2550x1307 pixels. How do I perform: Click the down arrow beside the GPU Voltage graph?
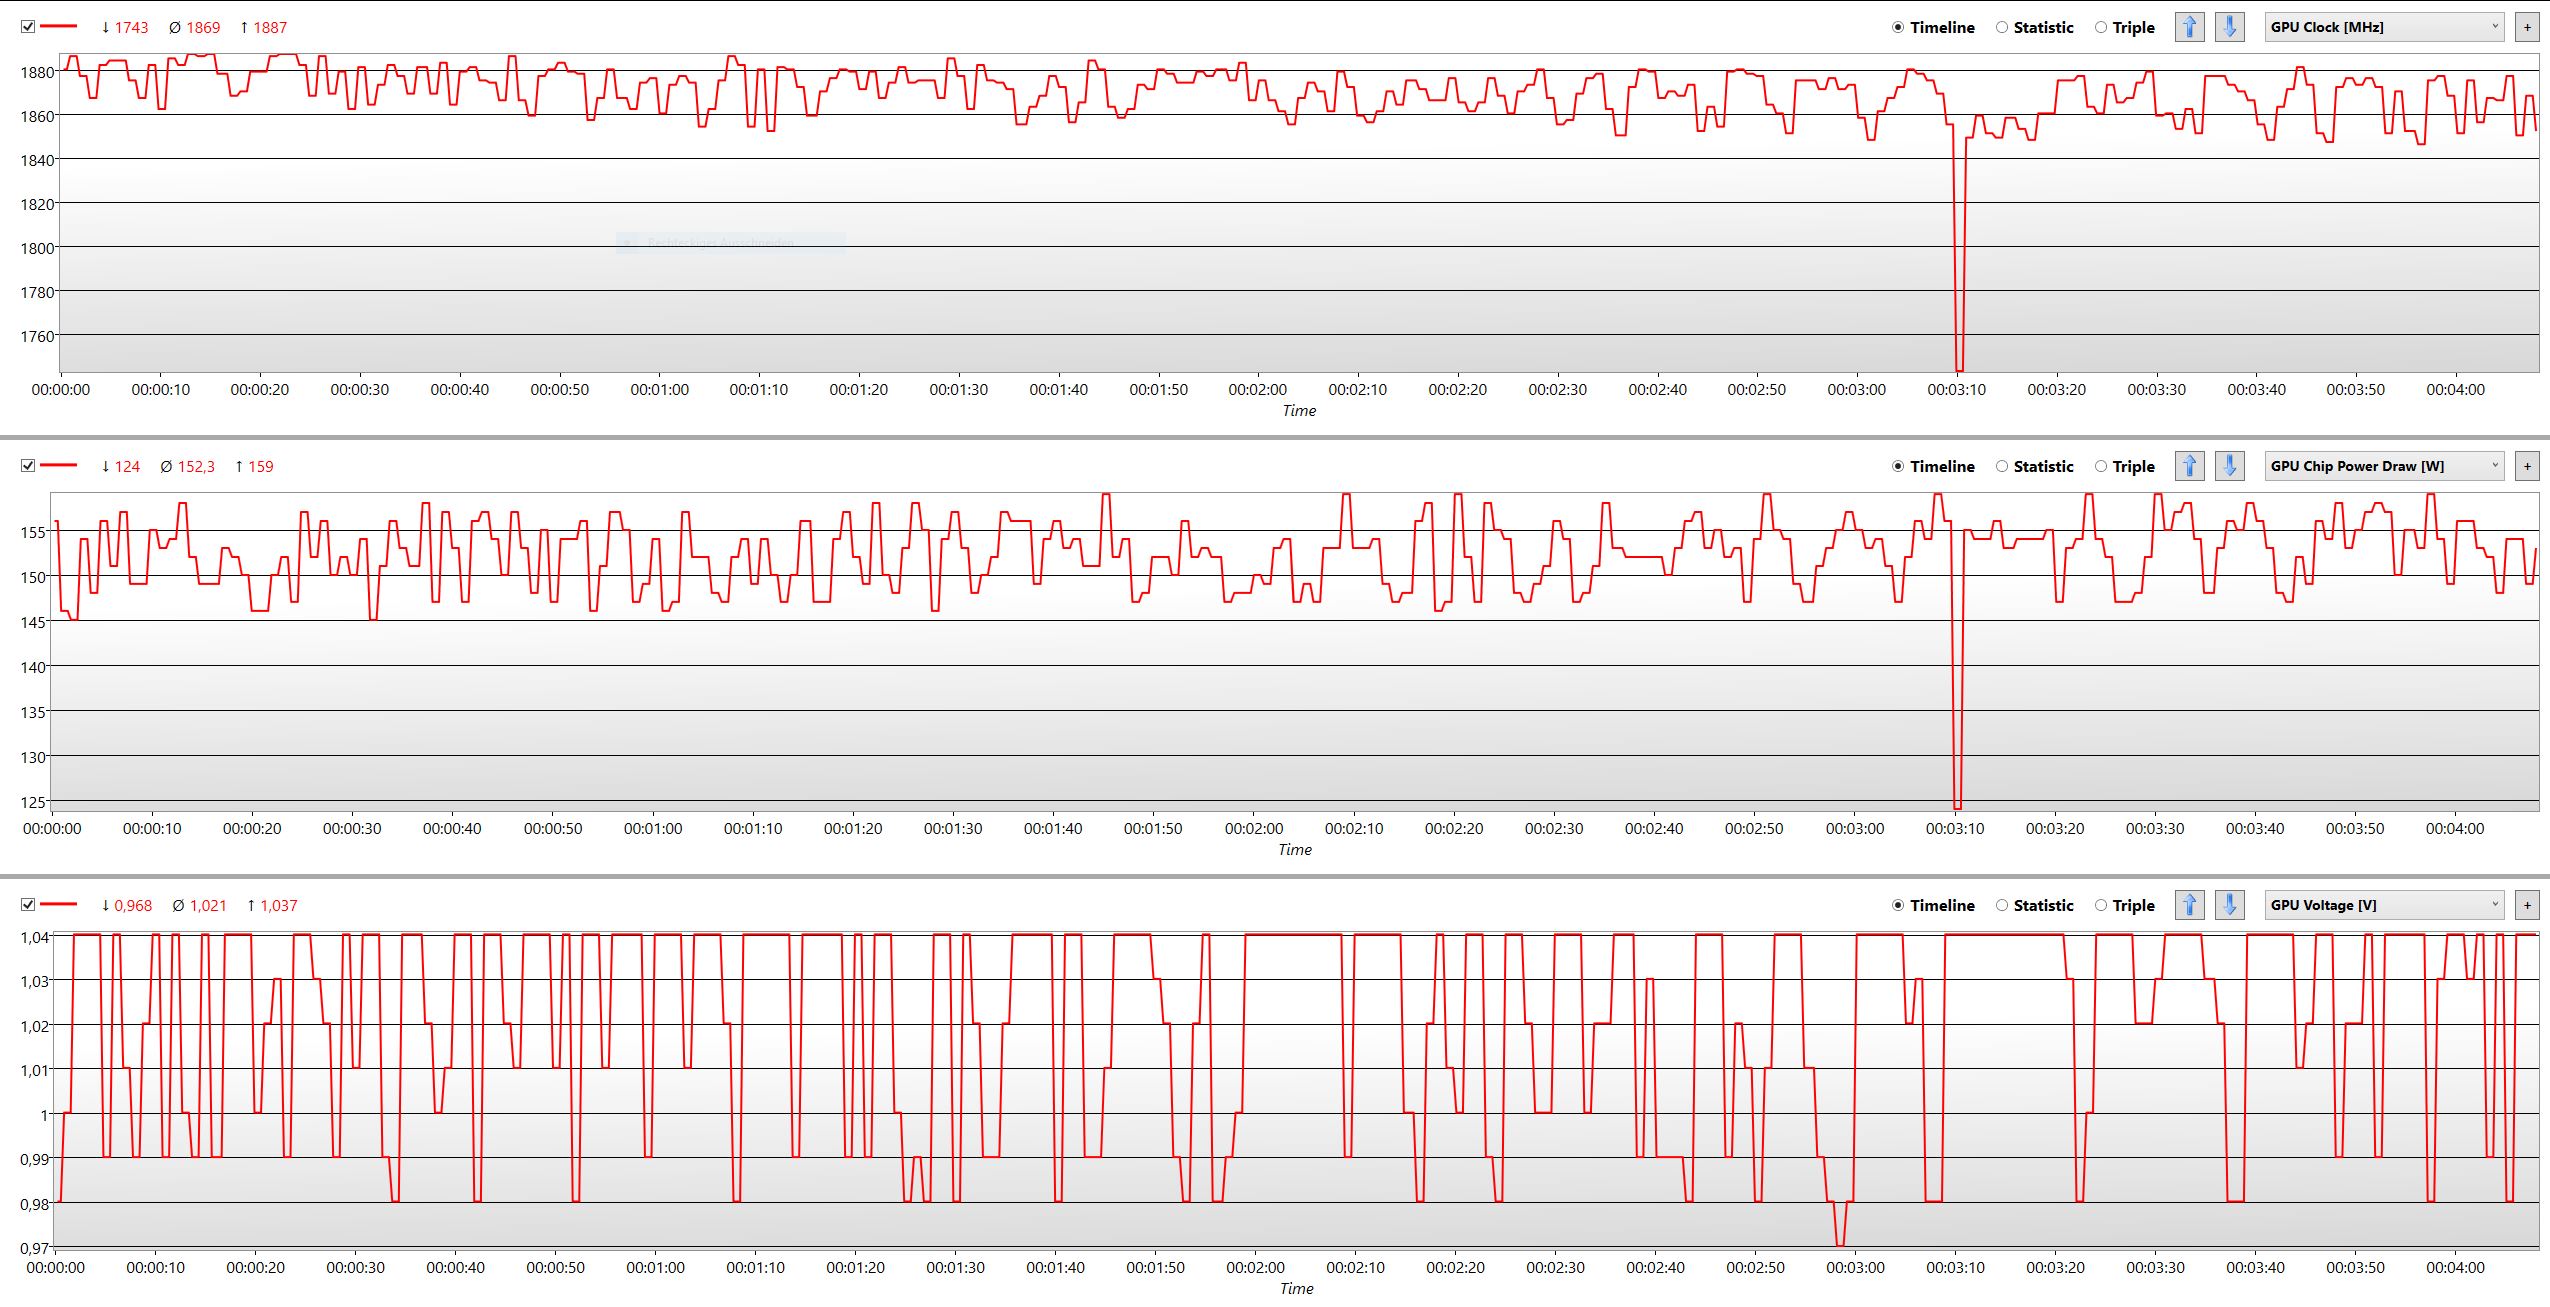[x=2229, y=905]
